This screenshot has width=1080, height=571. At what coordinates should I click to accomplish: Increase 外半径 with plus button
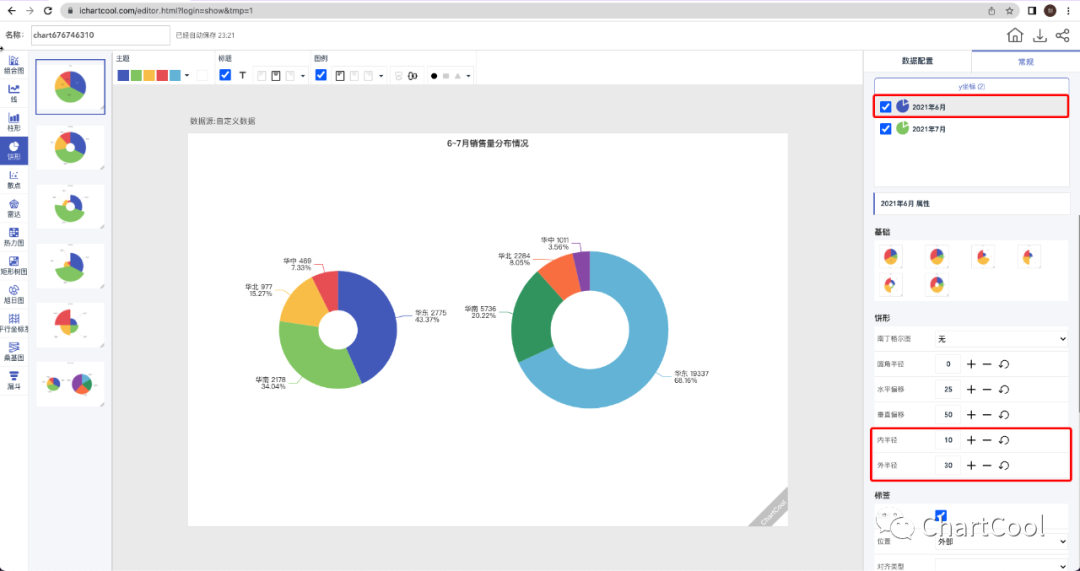971,466
